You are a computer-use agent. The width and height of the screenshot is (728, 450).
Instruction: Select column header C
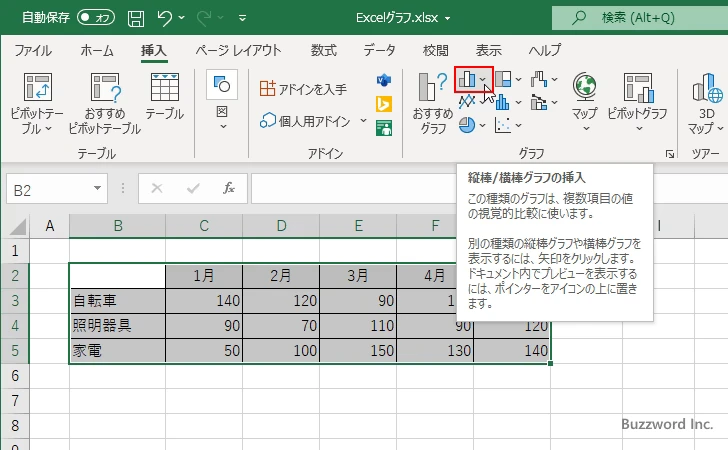point(204,226)
